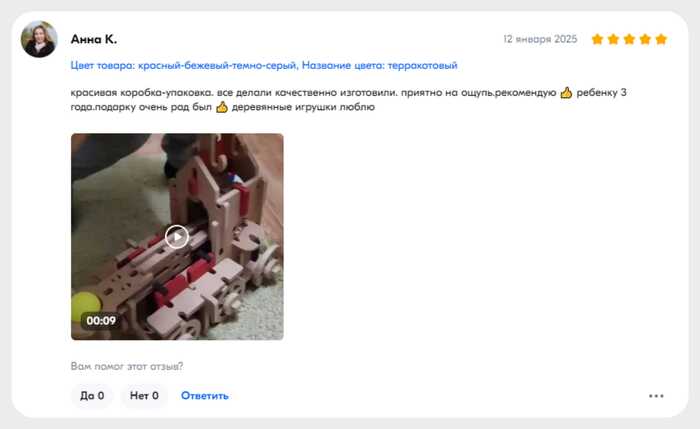The image size is (700, 429).
Task: Select the fifth (last) rating star
Action: point(661,39)
